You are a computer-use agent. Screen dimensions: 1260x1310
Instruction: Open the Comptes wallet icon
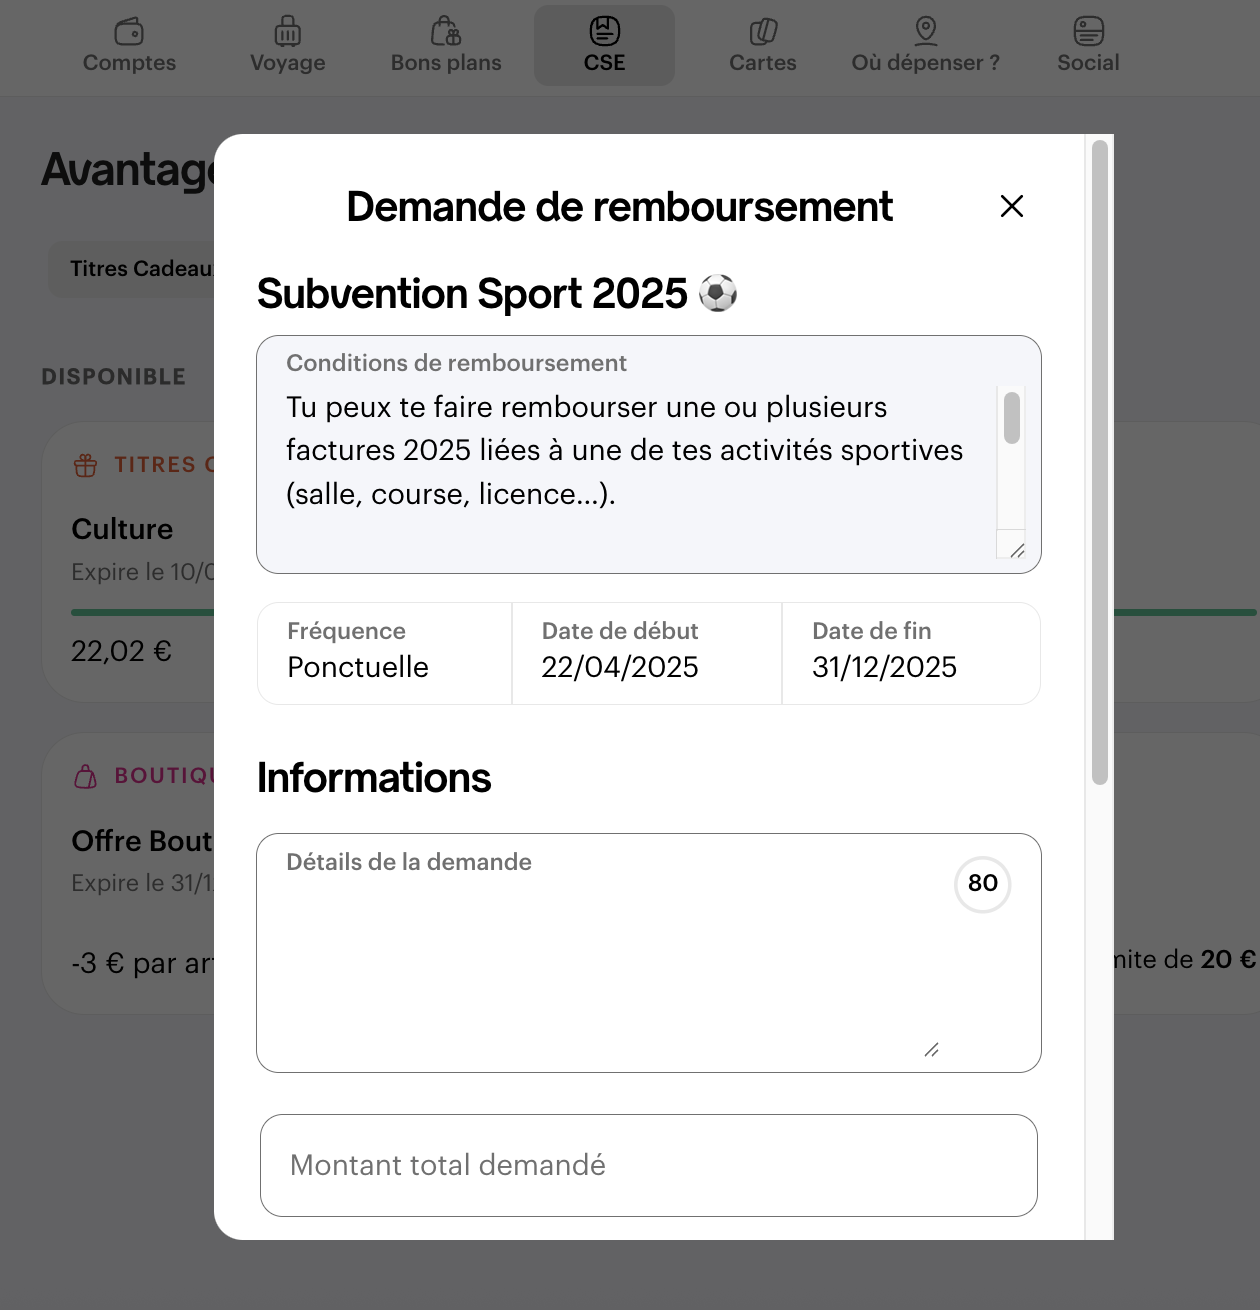coord(129,31)
